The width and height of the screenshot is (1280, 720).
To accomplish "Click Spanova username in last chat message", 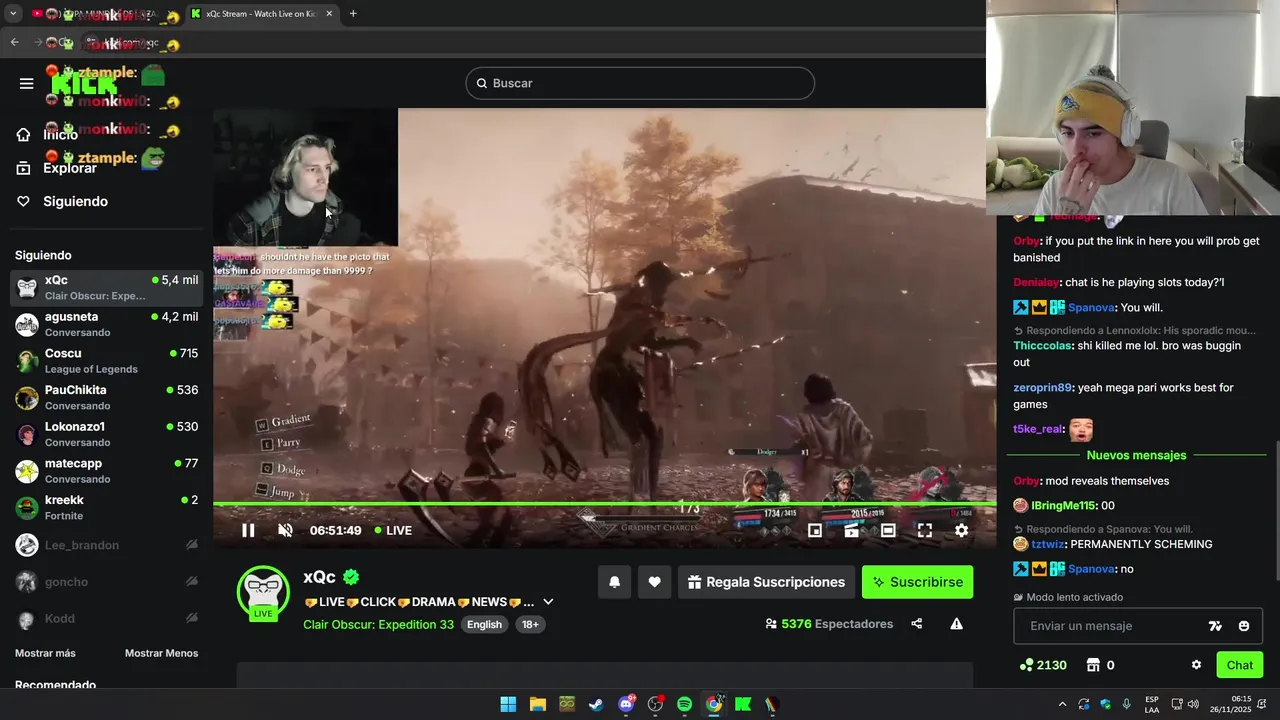I will tap(1091, 569).
